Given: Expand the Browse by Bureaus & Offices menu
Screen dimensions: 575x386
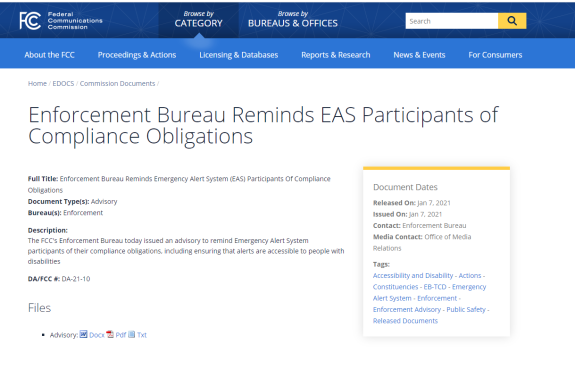Looking at the screenshot, I should tap(293, 19).
